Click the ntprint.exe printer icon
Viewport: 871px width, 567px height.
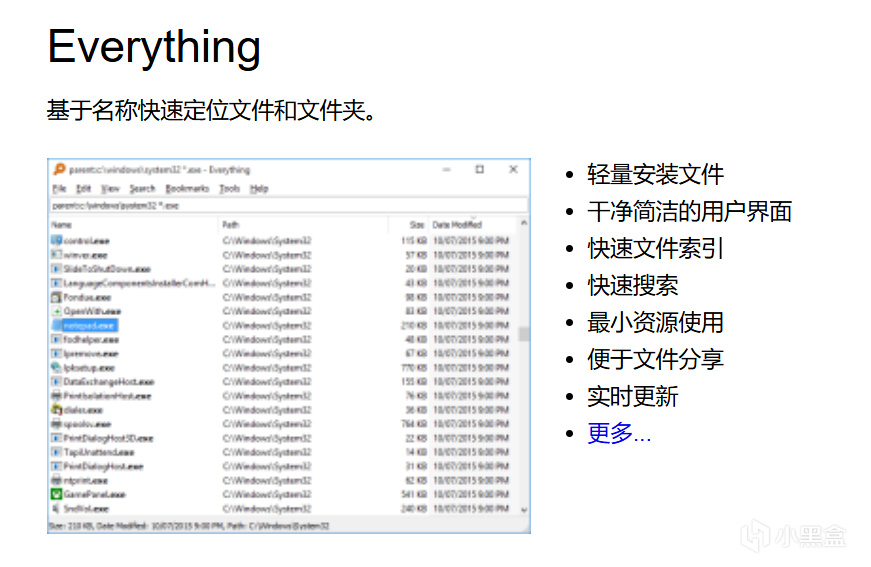pos(56,480)
